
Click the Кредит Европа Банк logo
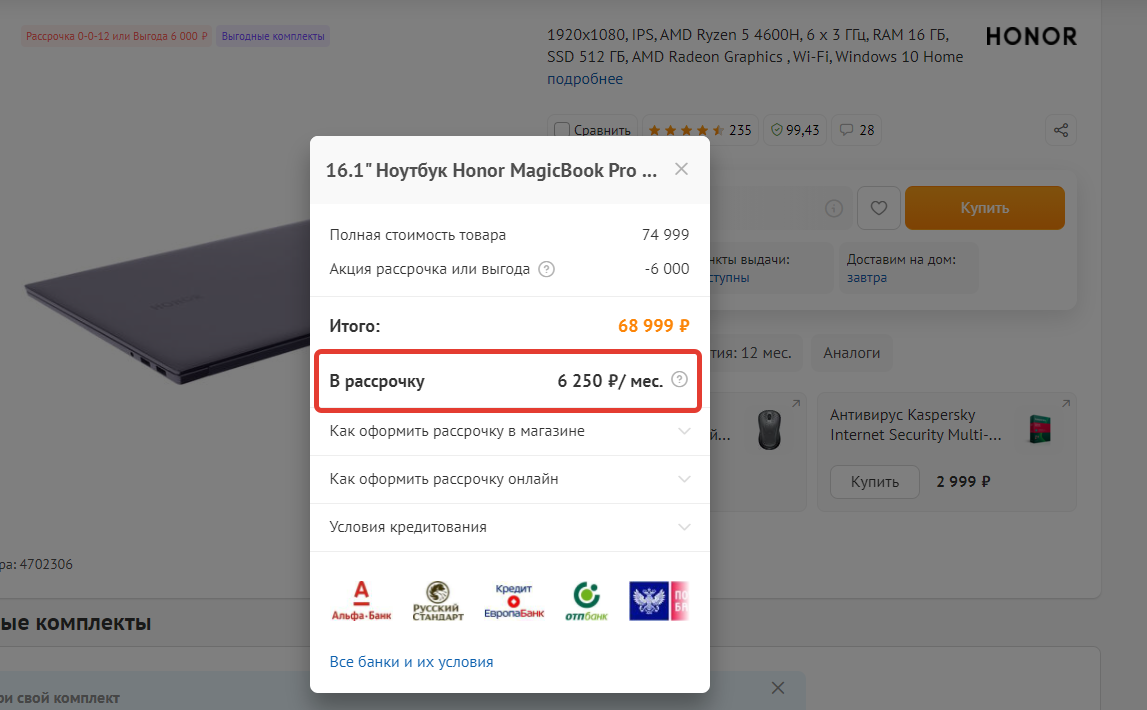tap(513, 601)
